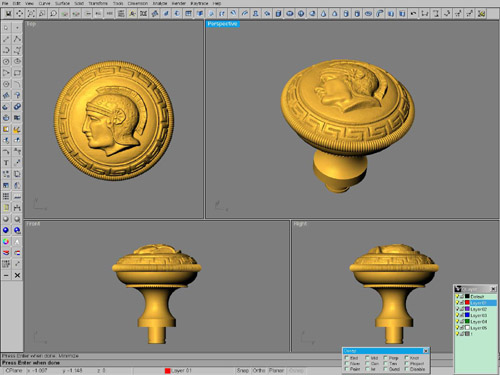
Task: Toggle visibility bulb of Layer 02
Action: pos(457,309)
